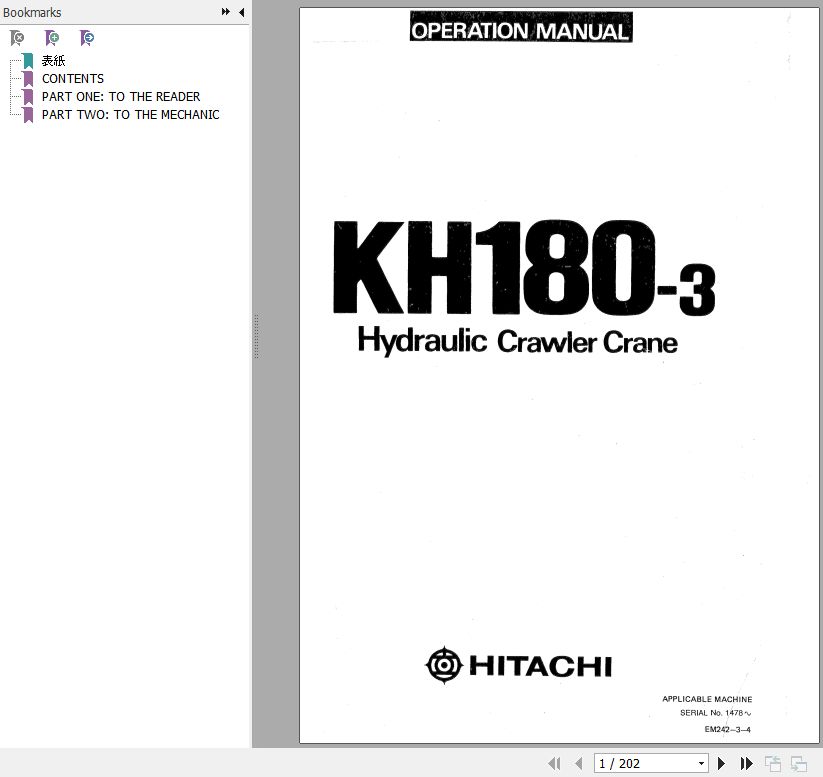Click the Hitachi logo on the page
The image size is (823, 777).
519,666
